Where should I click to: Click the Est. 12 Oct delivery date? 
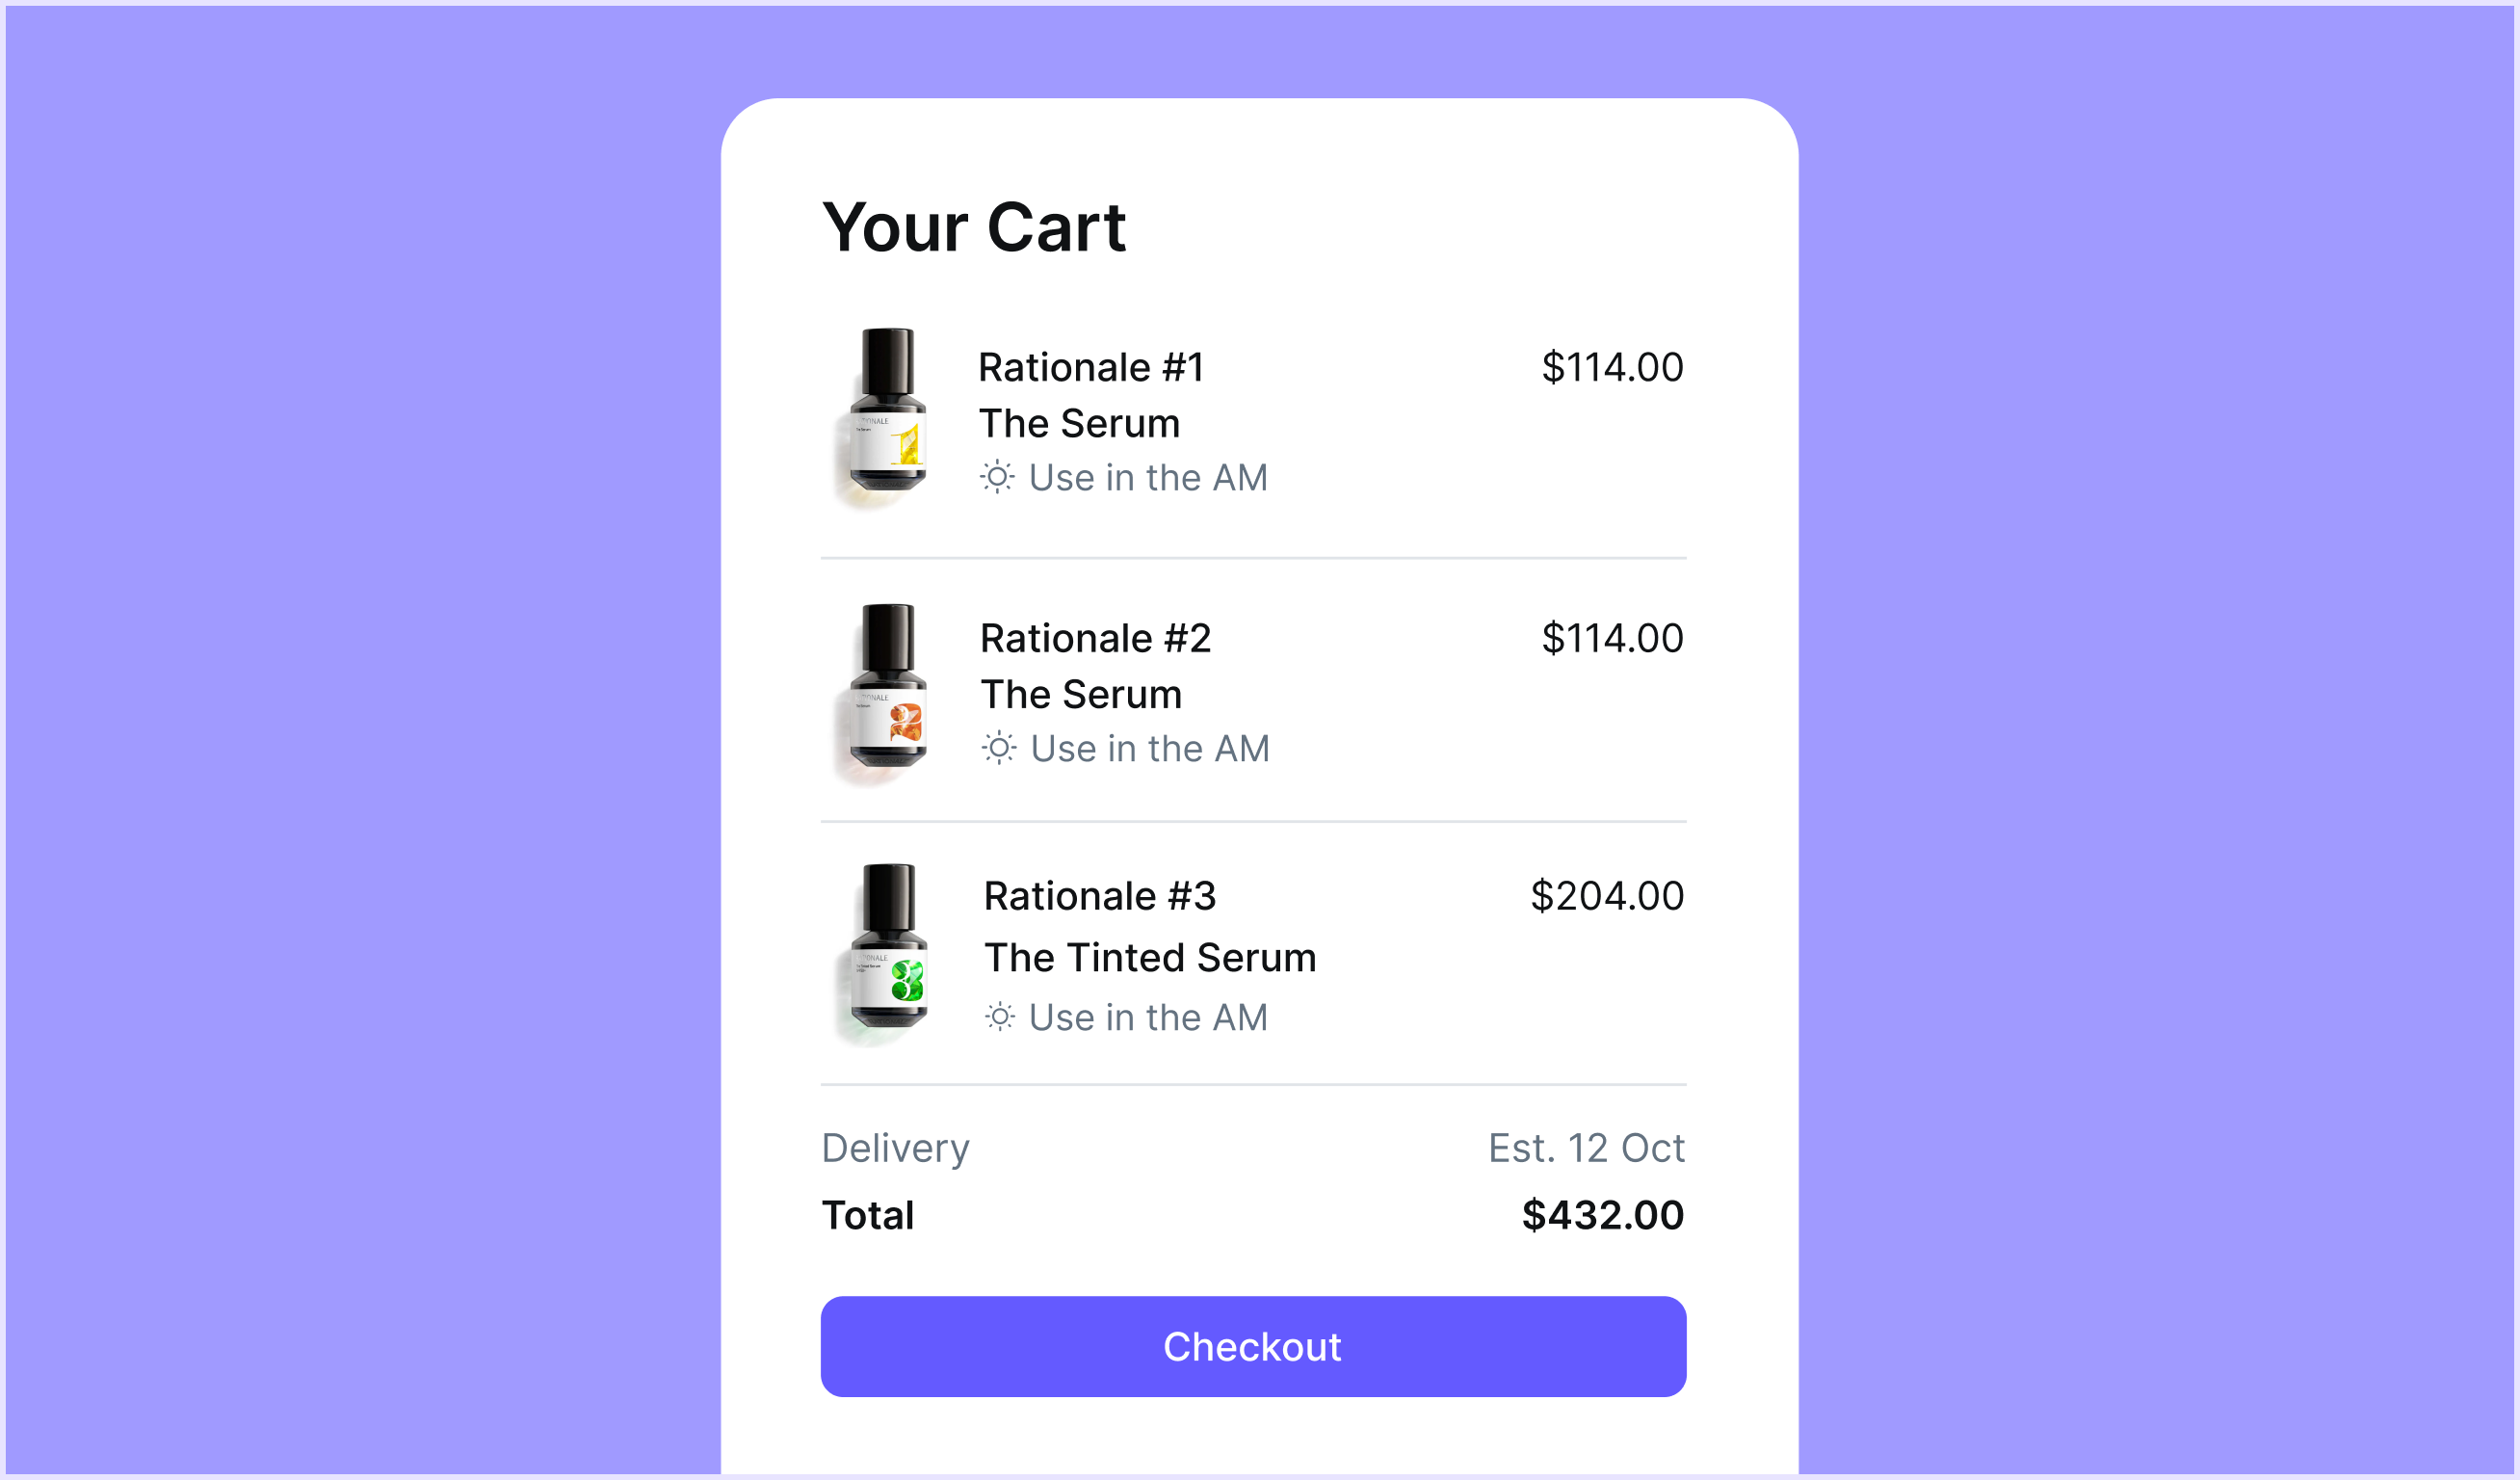(1586, 1148)
